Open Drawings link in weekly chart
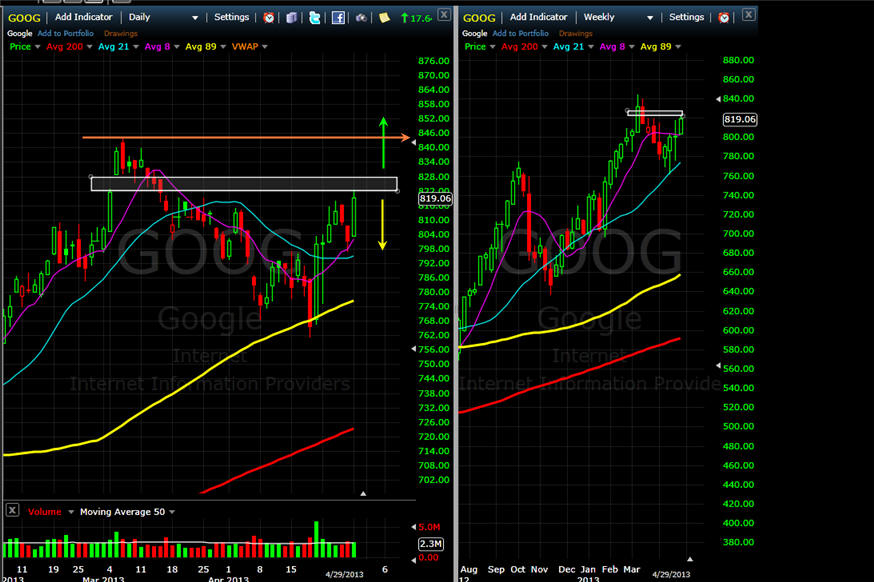The height and width of the screenshot is (582, 874). tap(575, 33)
